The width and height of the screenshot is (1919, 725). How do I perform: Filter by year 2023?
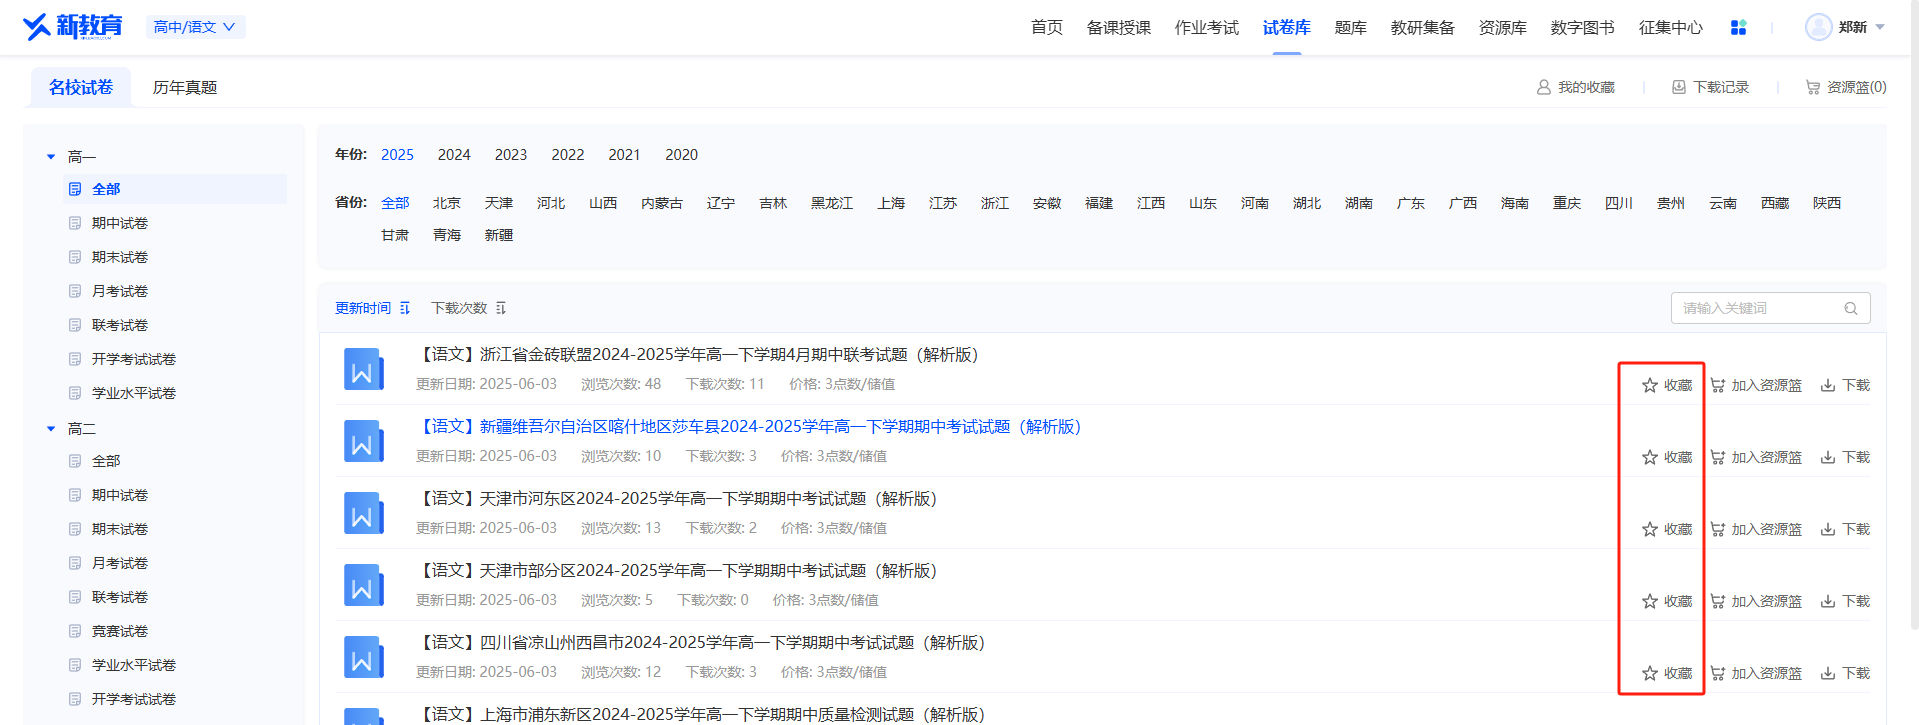pyautogui.click(x=510, y=155)
